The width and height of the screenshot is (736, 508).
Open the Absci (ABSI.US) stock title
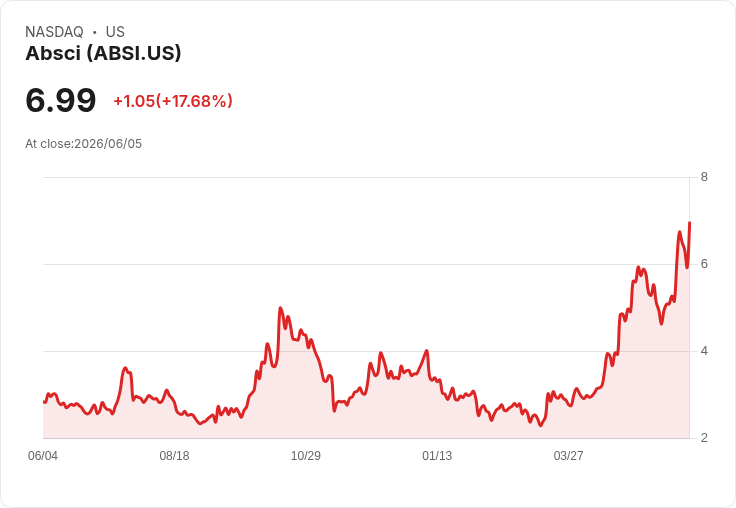103,53
